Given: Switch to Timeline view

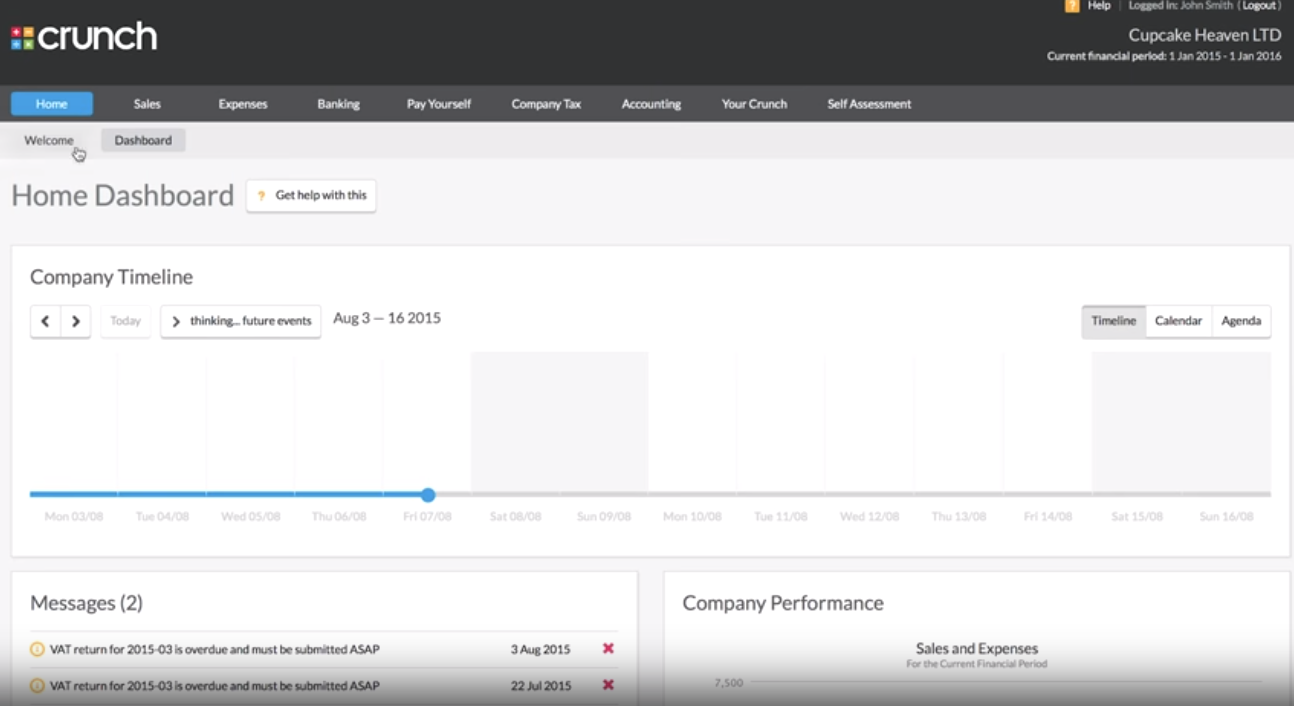Looking at the screenshot, I should click(1113, 321).
